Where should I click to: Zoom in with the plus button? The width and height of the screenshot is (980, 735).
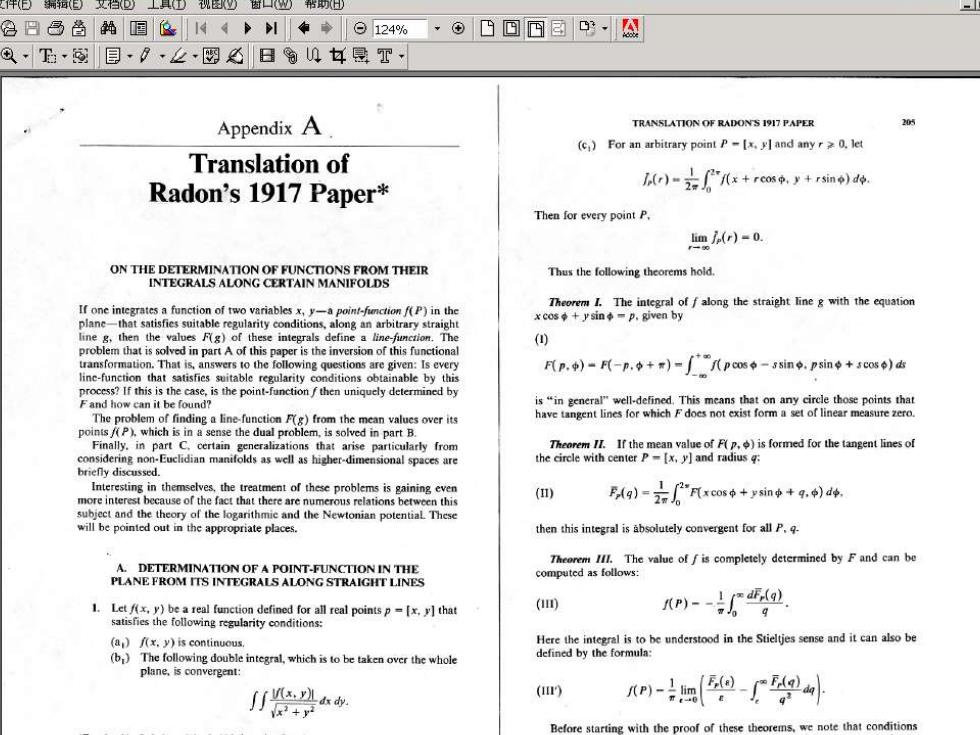pyautogui.click(x=458, y=28)
